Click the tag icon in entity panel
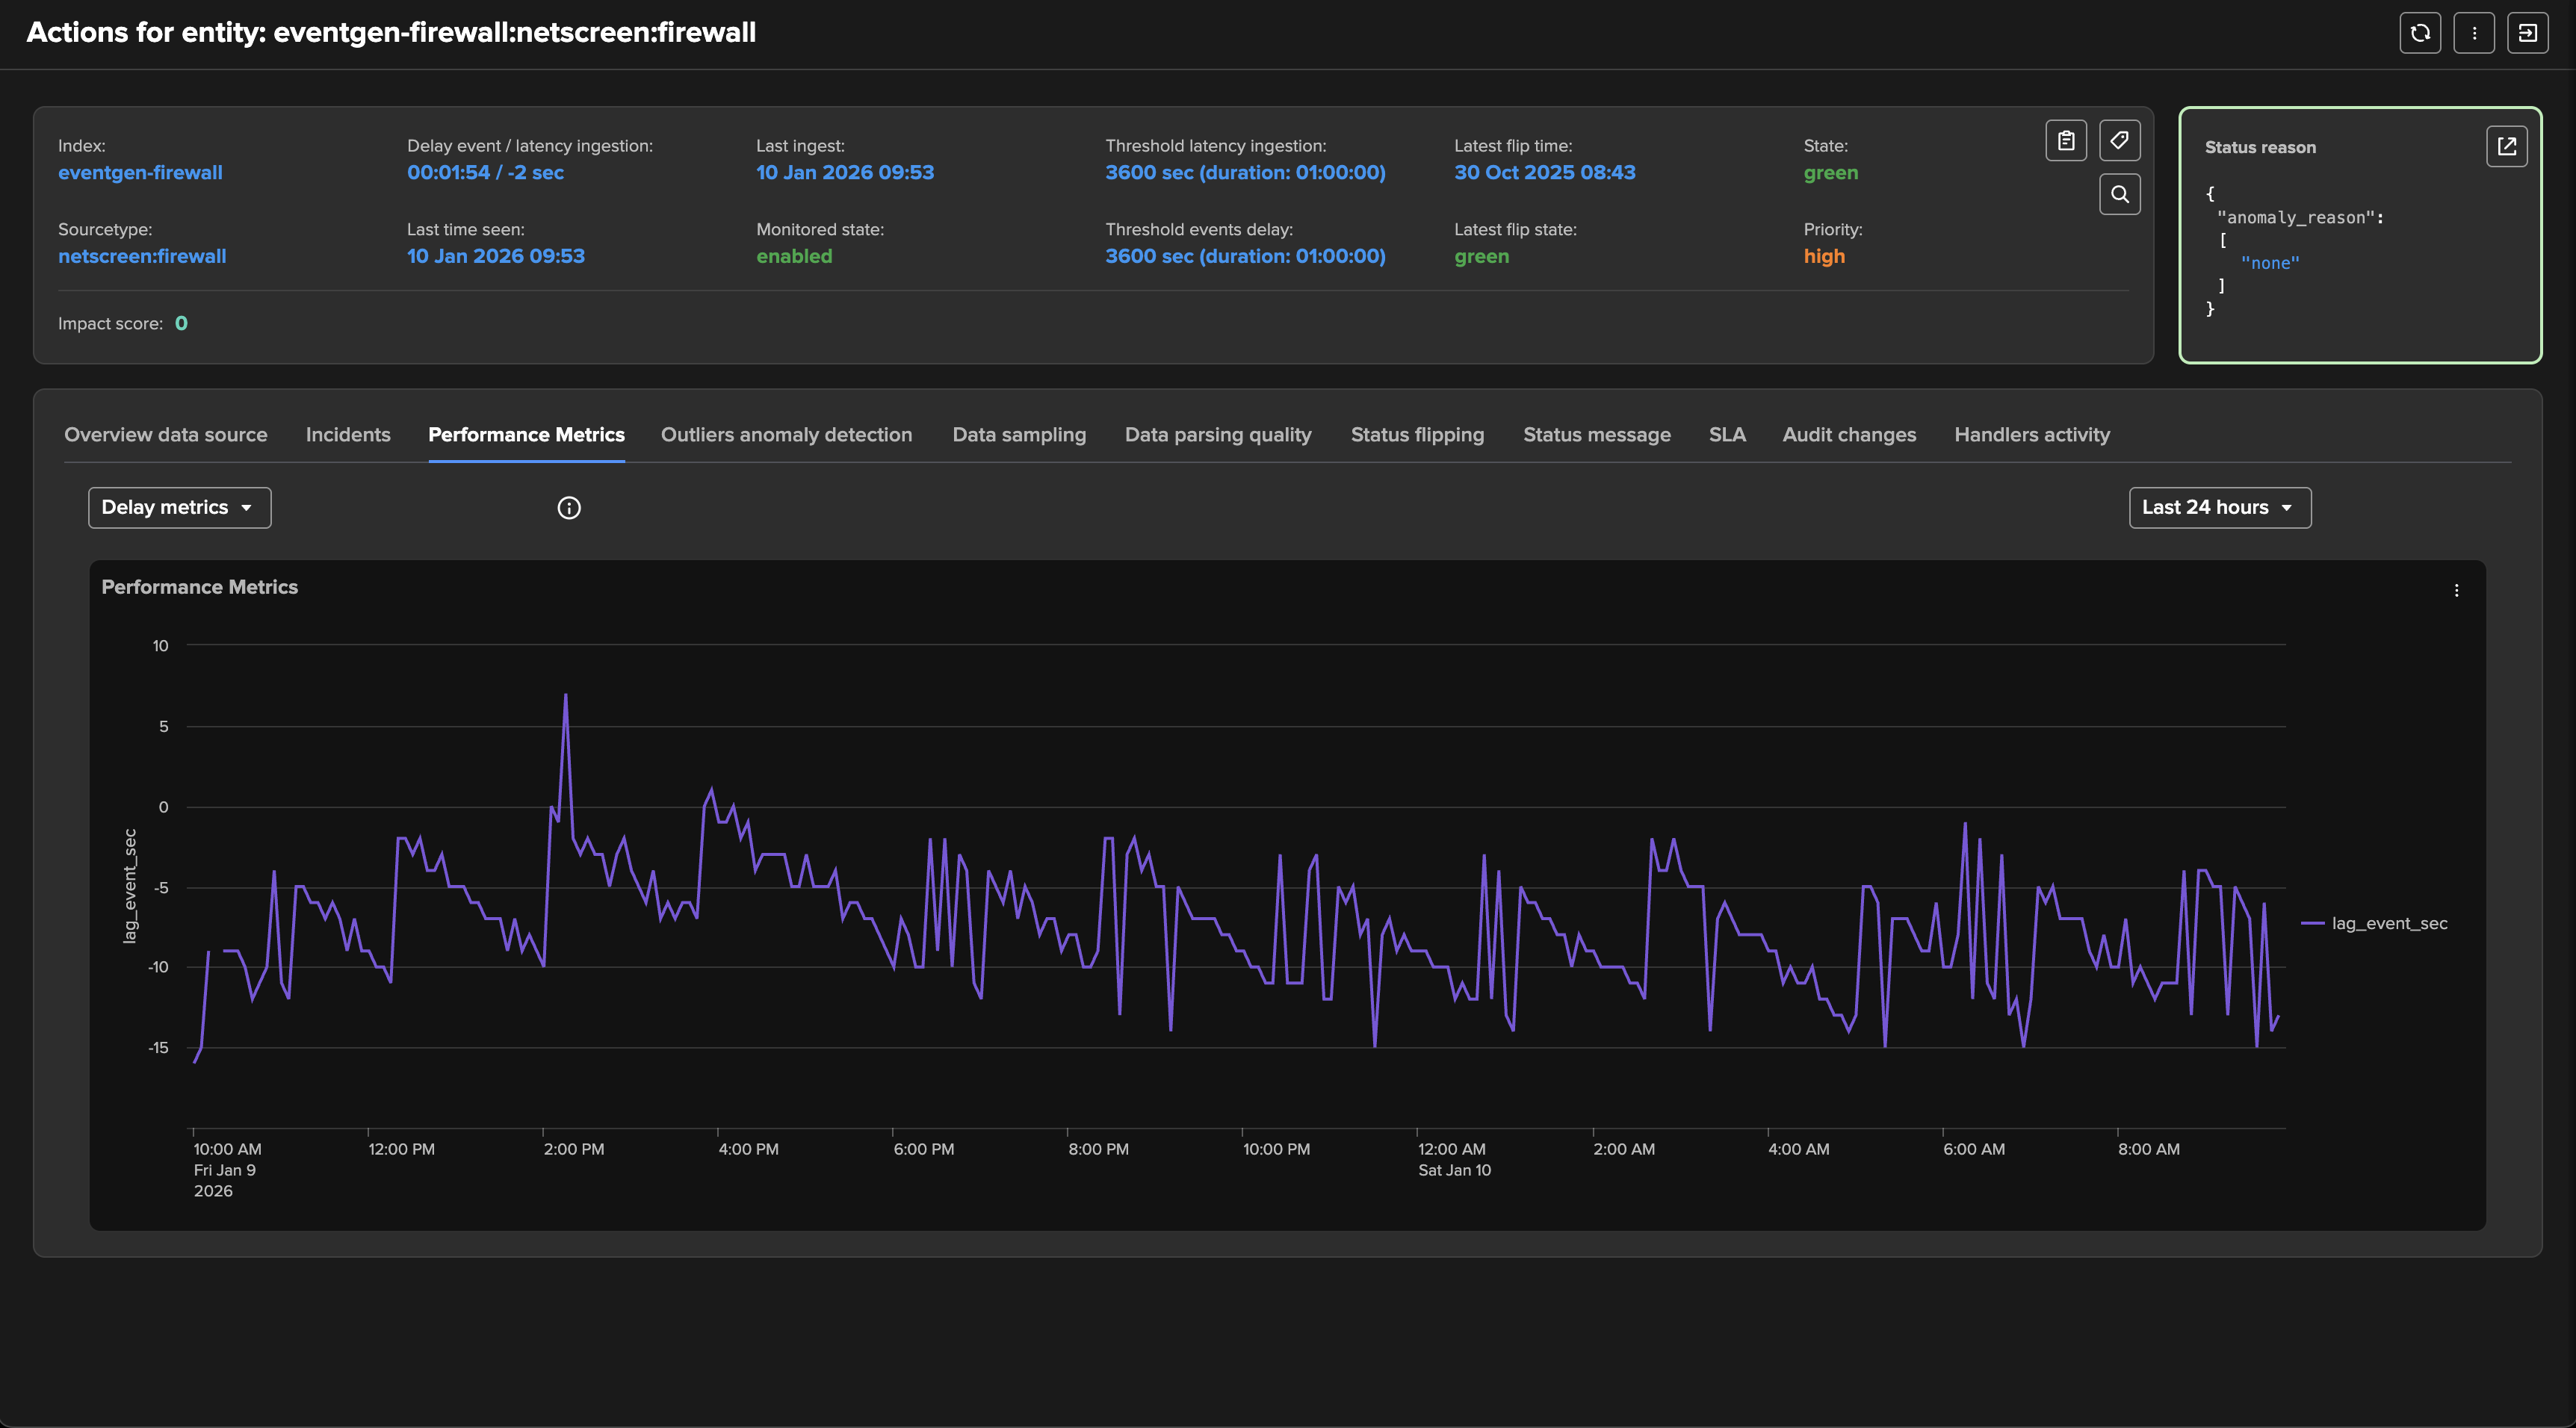Screen dimensions: 2576x1428 point(2119,141)
